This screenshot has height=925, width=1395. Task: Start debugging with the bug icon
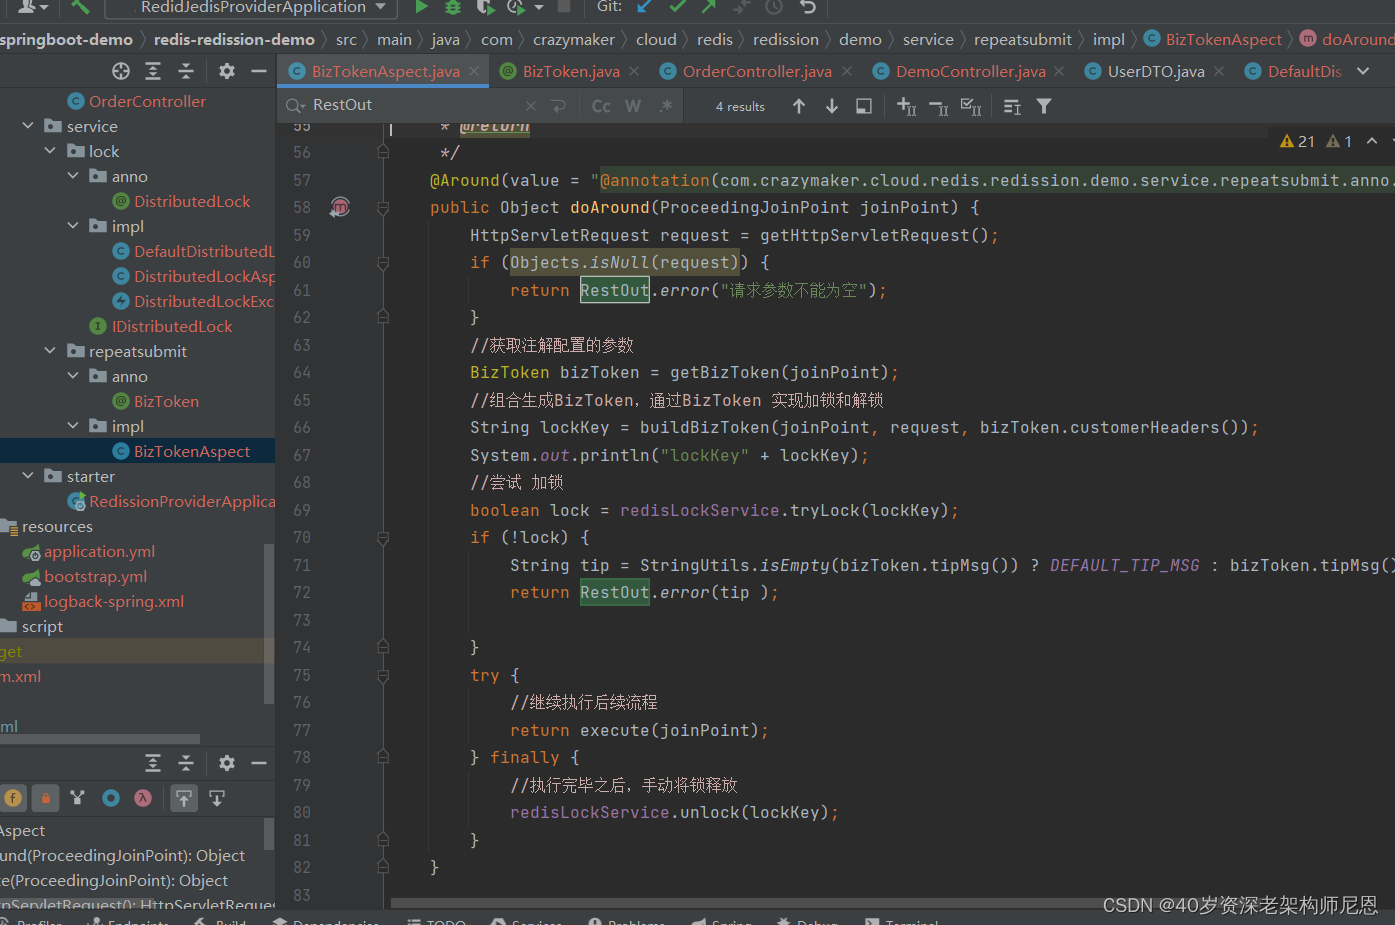(x=453, y=7)
